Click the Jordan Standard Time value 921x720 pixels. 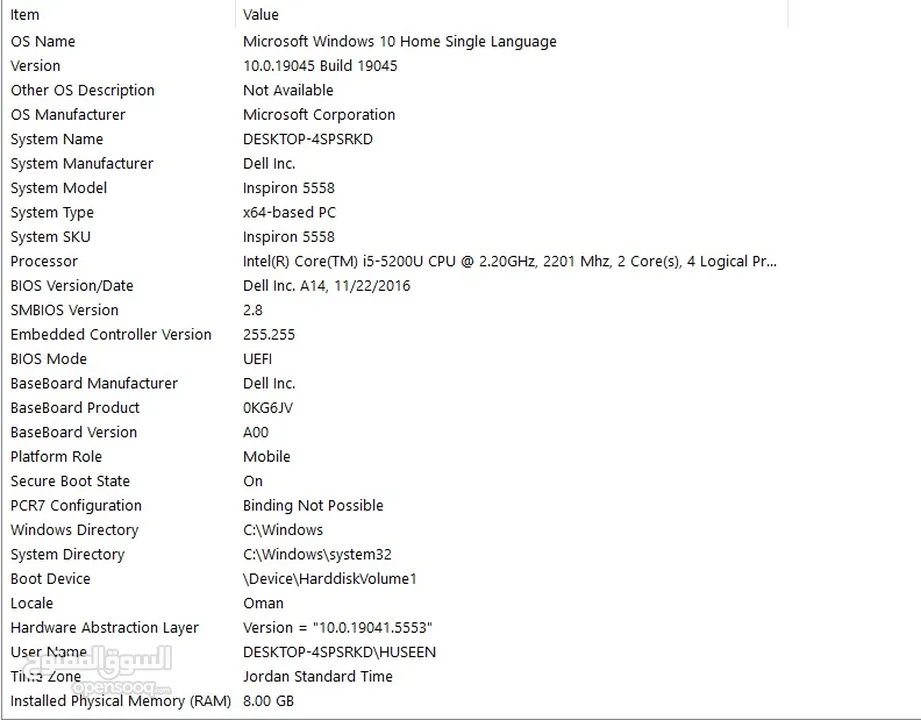pos(318,677)
